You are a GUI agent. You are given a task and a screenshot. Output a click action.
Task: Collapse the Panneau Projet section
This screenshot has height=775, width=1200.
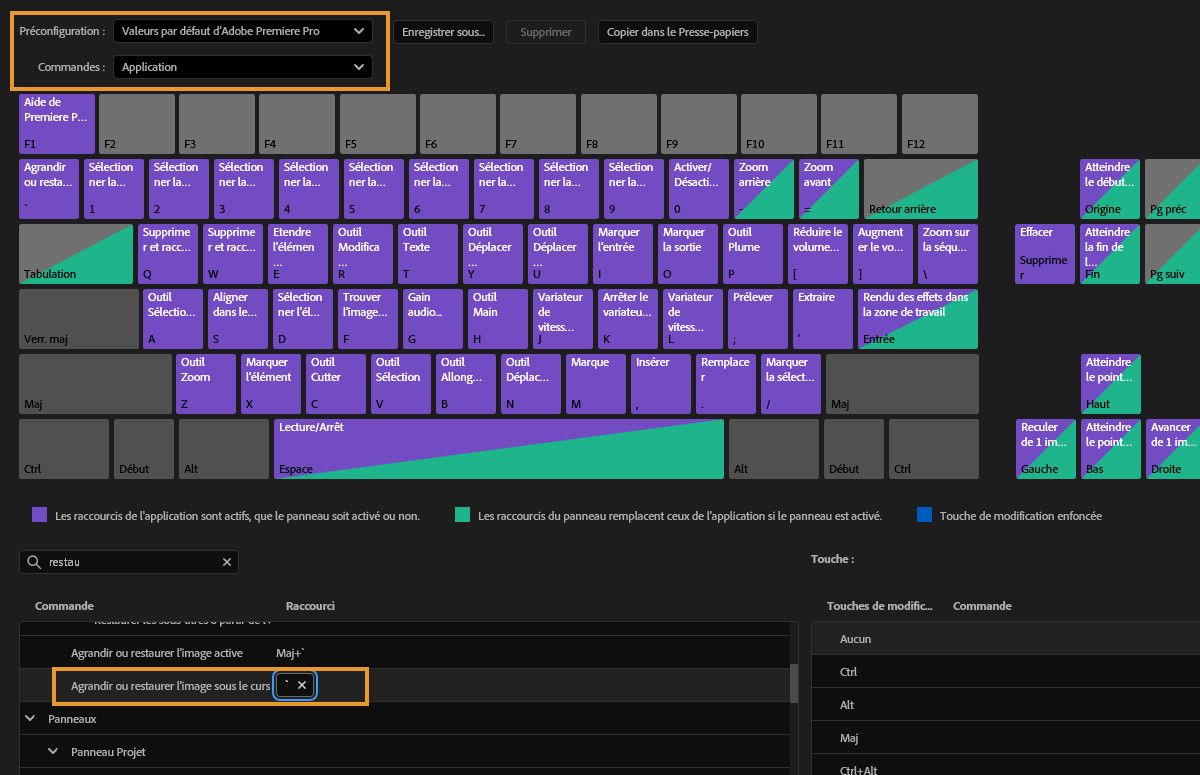click(54, 750)
